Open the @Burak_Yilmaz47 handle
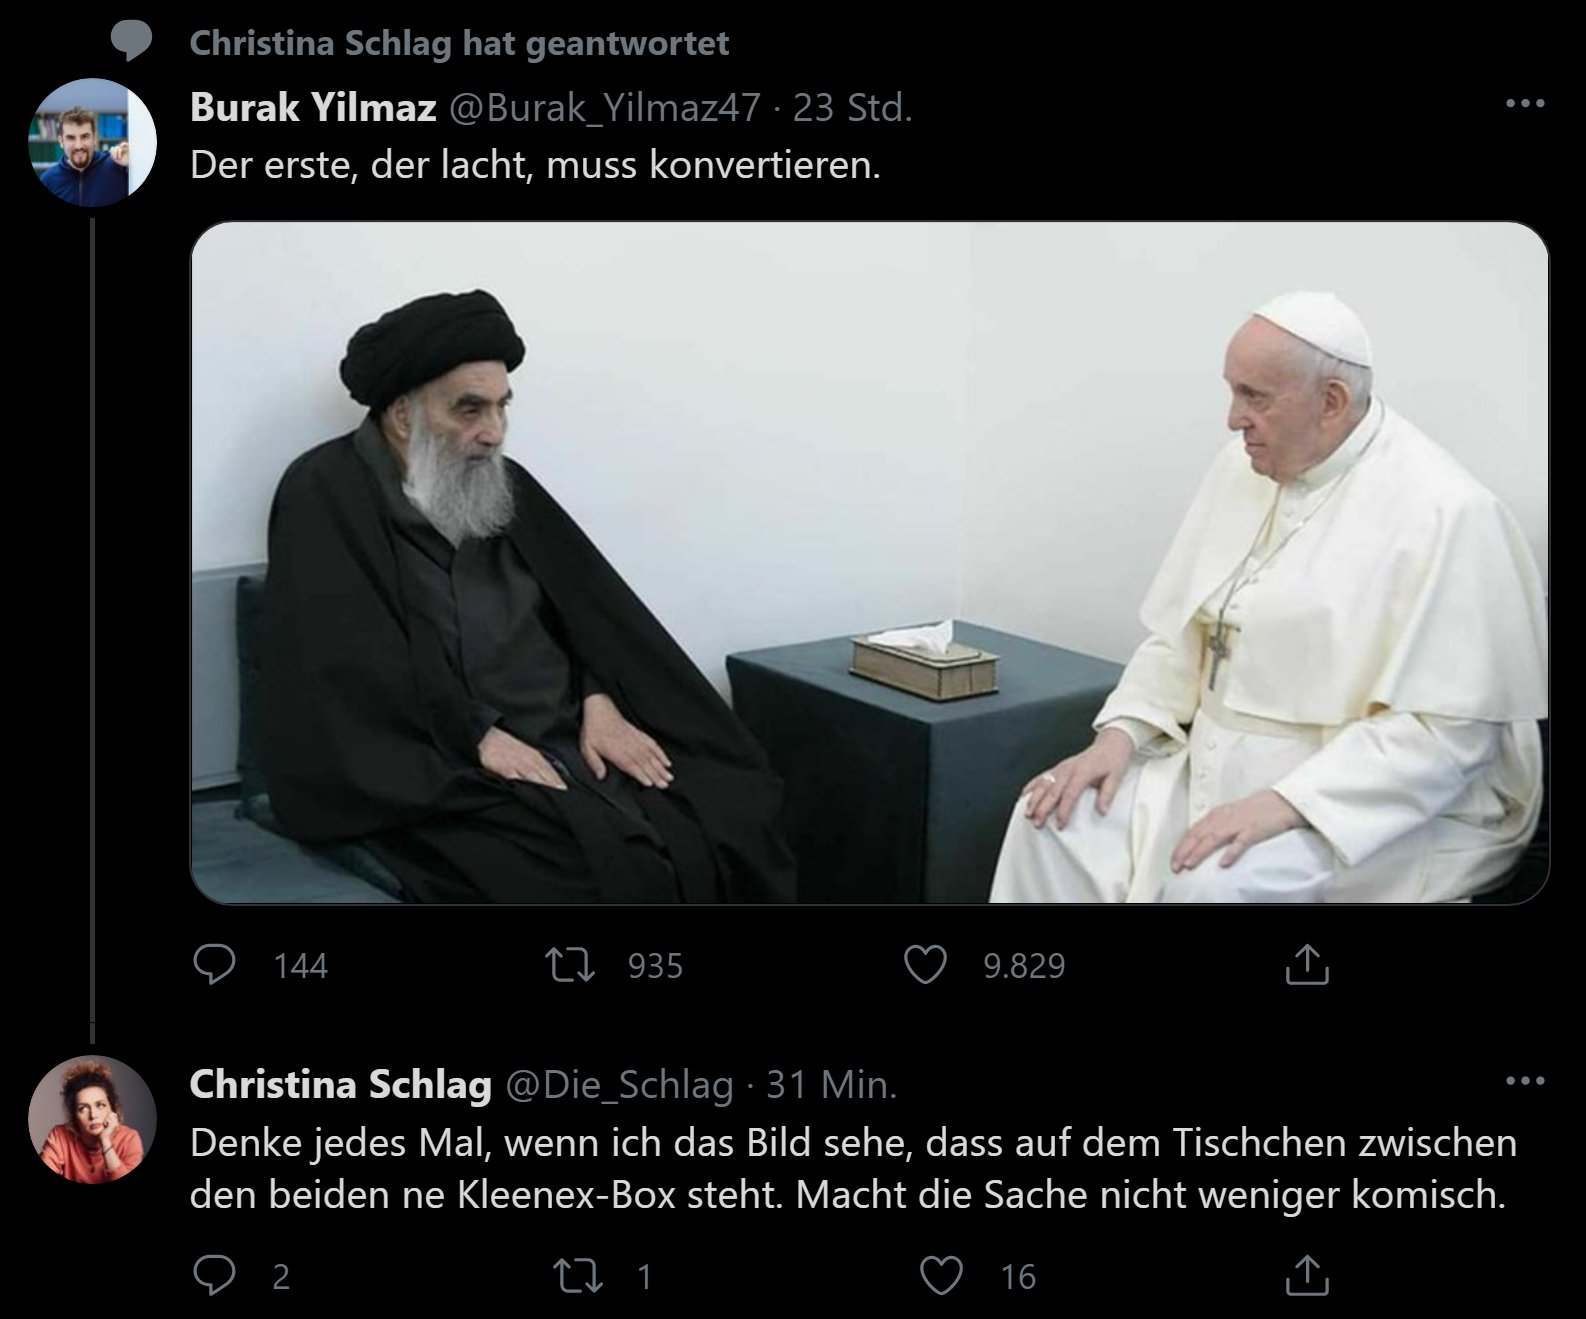Screen dimensions: 1586x1319 [604, 108]
